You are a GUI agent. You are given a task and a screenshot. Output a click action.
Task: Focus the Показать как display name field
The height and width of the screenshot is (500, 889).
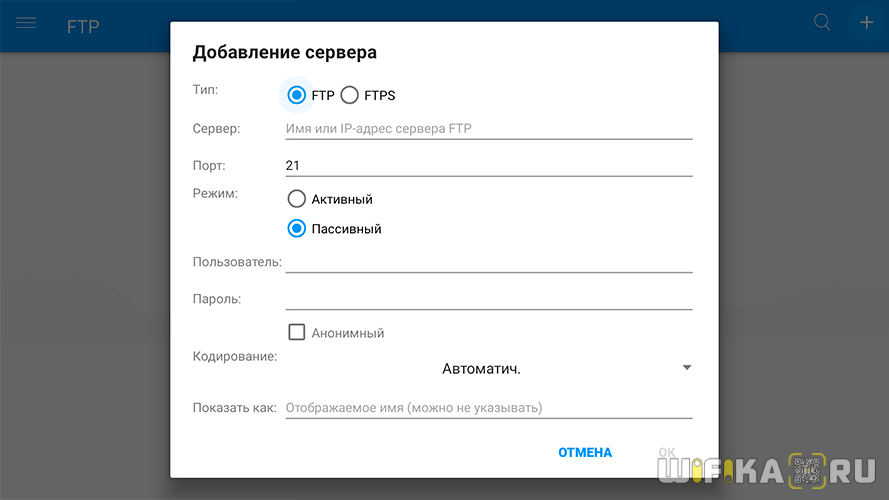488,408
